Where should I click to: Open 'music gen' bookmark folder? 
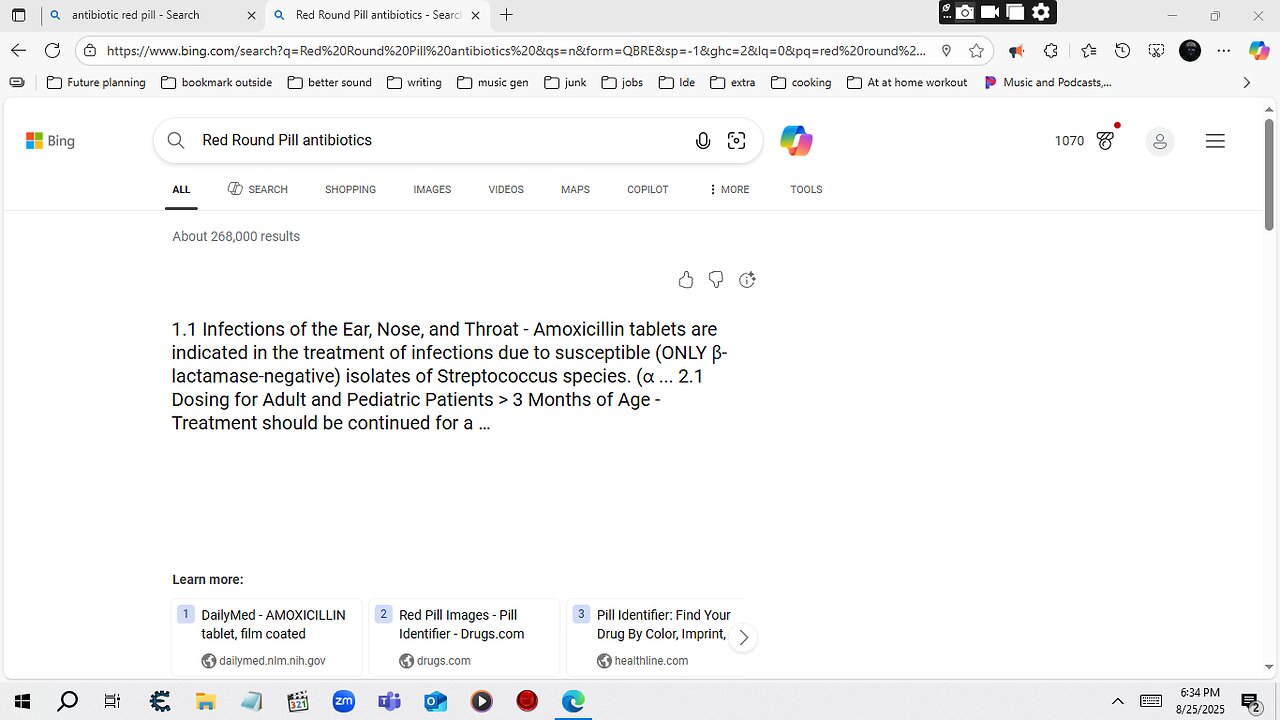click(x=492, y=83)
